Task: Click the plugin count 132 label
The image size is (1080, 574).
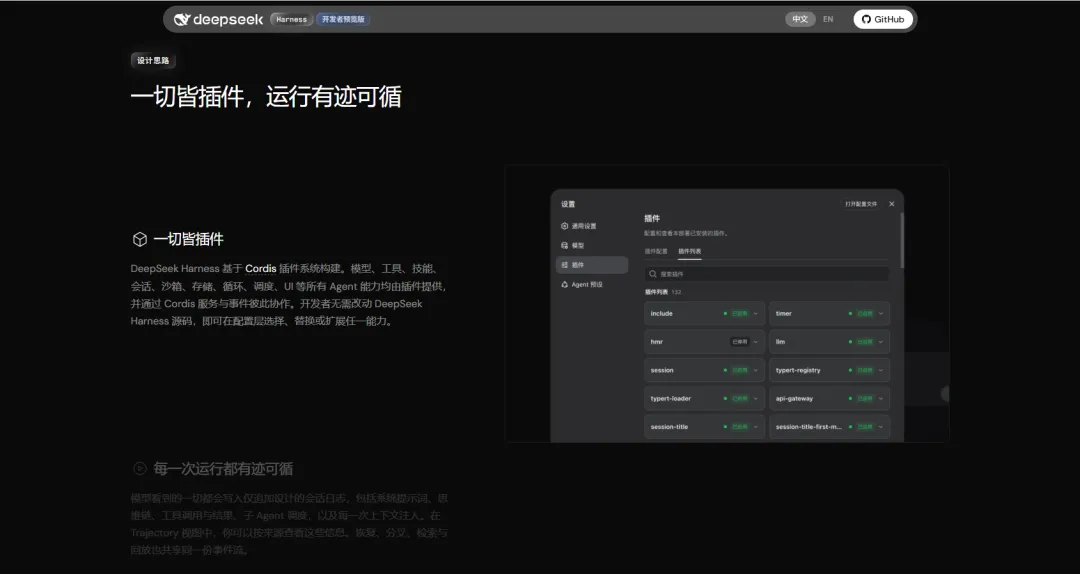Action: [676, 292]
